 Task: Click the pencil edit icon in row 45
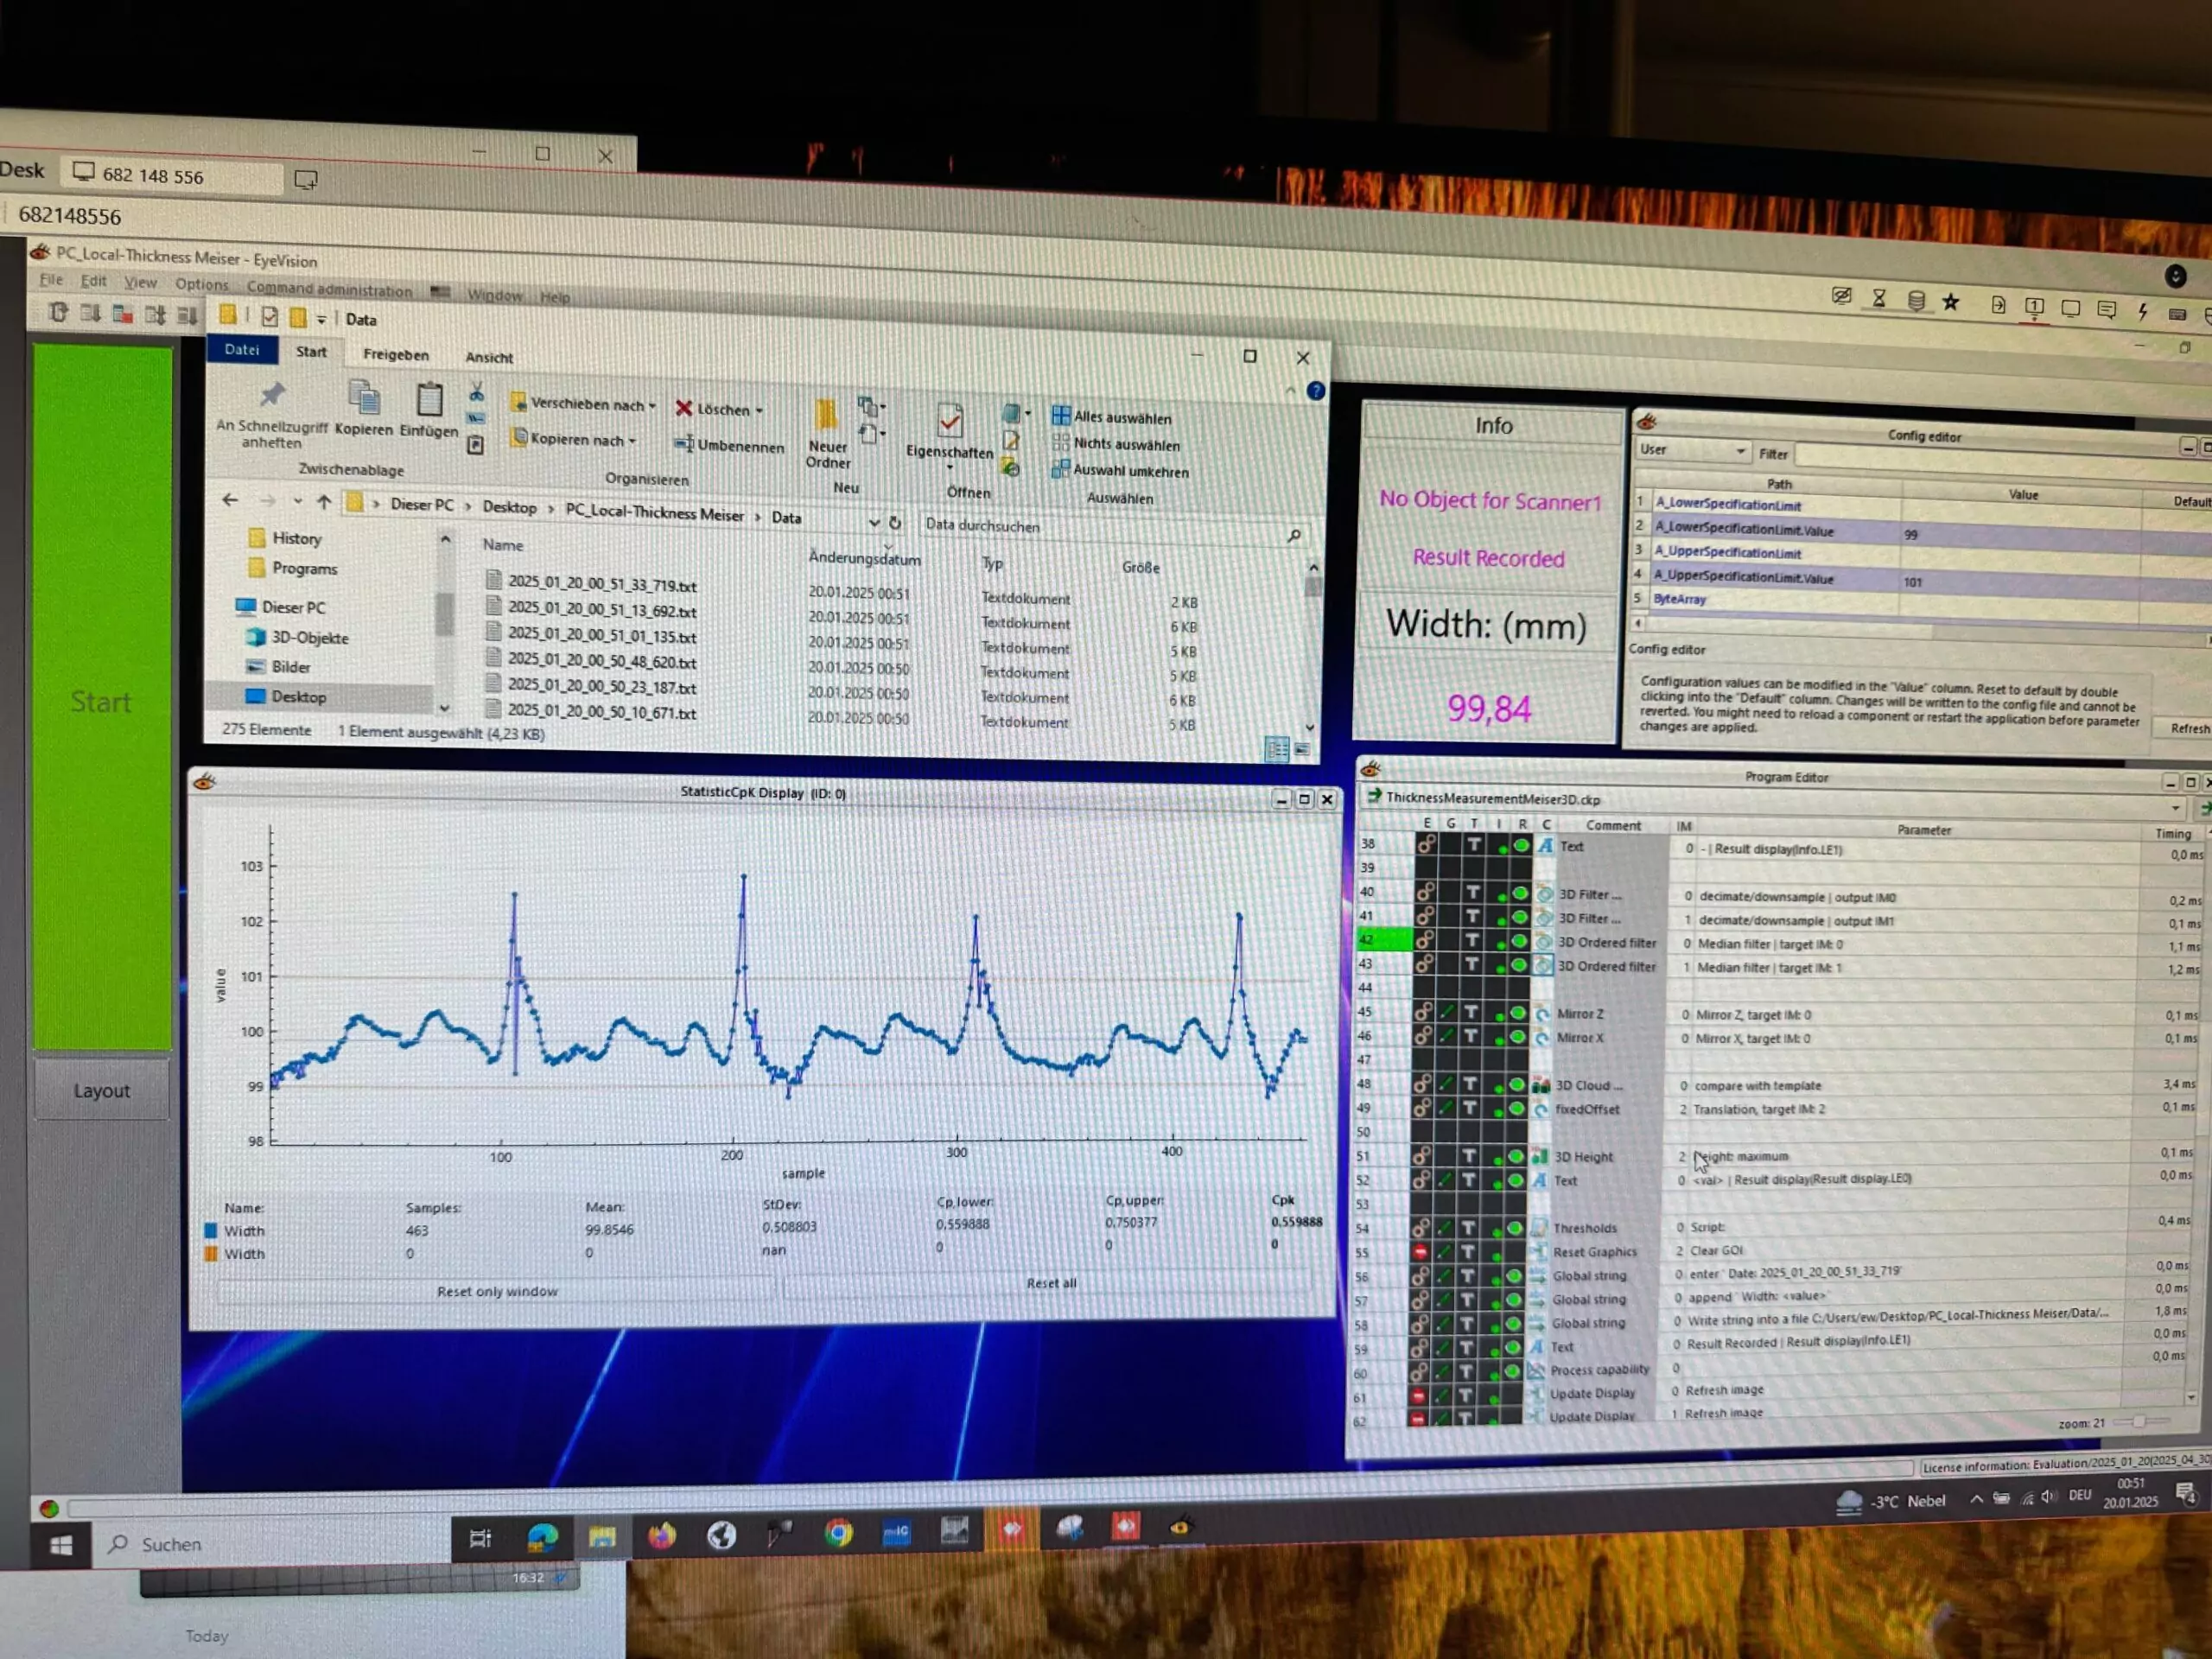click(x=1448, y=1013)
